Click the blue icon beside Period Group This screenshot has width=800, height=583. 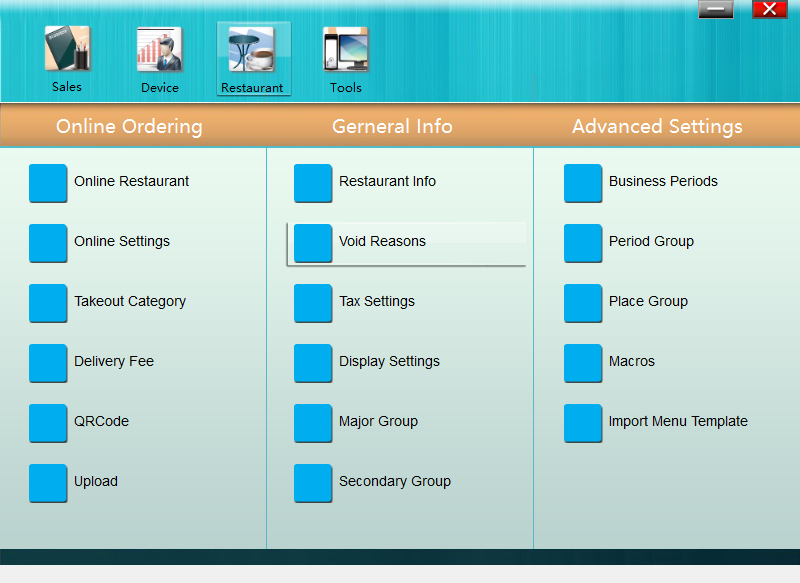(583, 243)
